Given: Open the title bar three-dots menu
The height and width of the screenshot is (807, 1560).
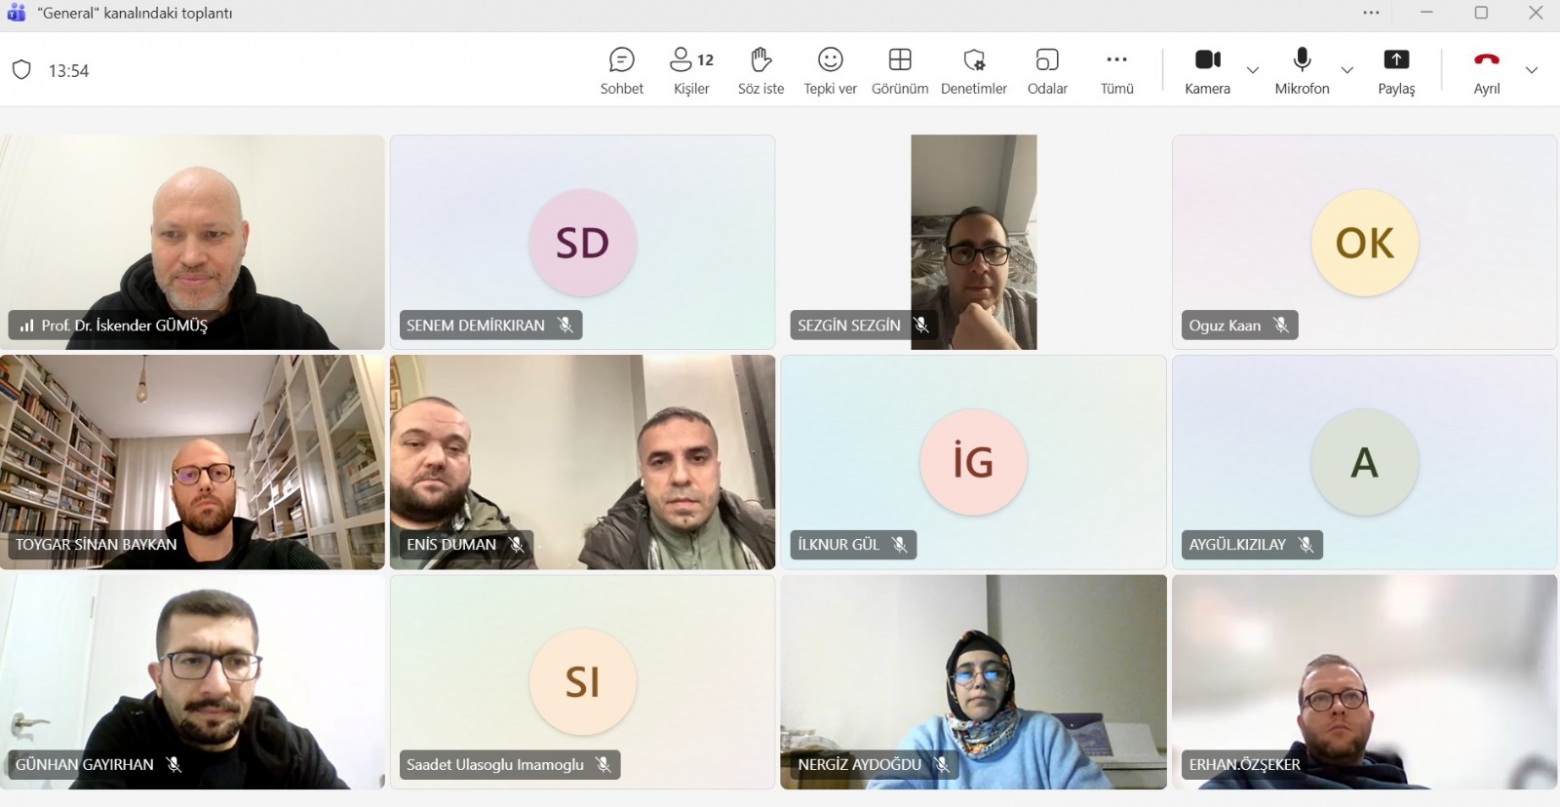Looking at the screenshot, I should (1371, 13).
